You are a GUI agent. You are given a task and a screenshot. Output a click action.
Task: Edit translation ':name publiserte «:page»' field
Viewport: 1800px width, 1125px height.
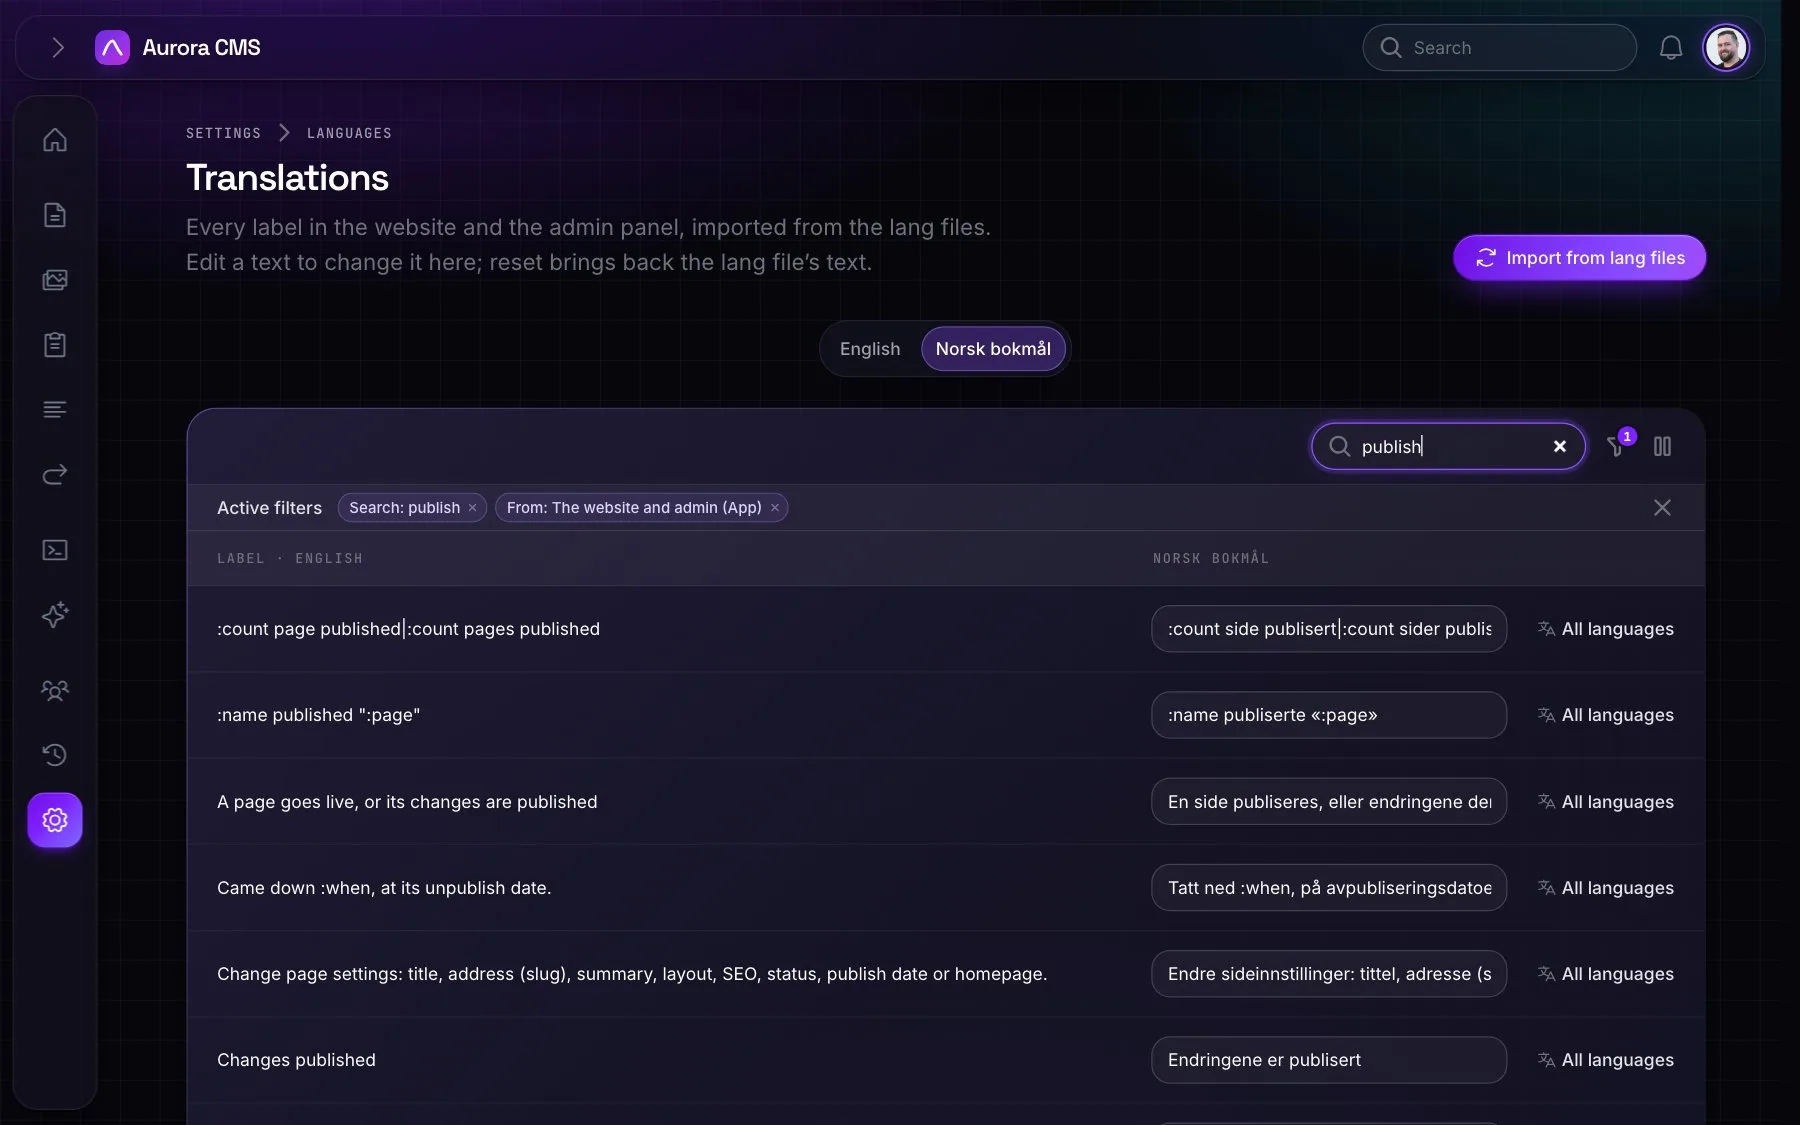(x=1329, y=715)
